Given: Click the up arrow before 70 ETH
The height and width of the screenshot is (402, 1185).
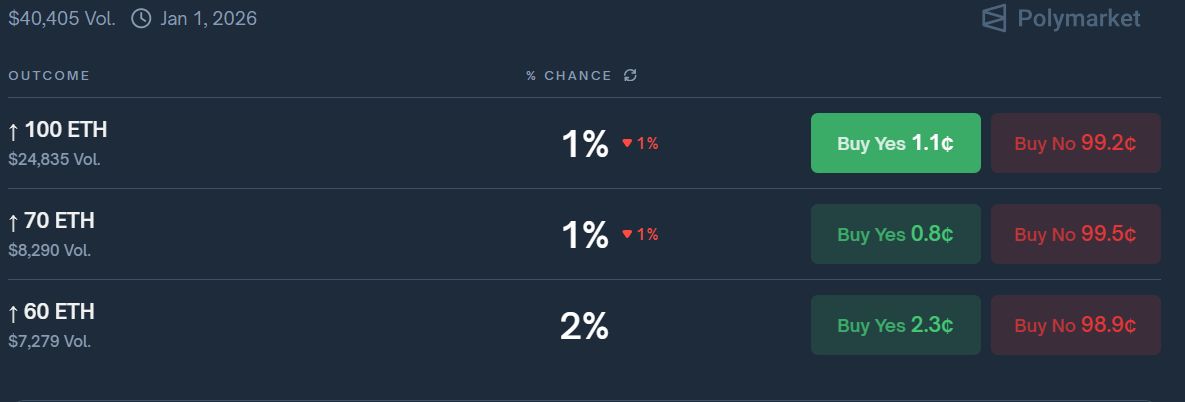Looking at the screenshot, I should (x=13, y=222).
